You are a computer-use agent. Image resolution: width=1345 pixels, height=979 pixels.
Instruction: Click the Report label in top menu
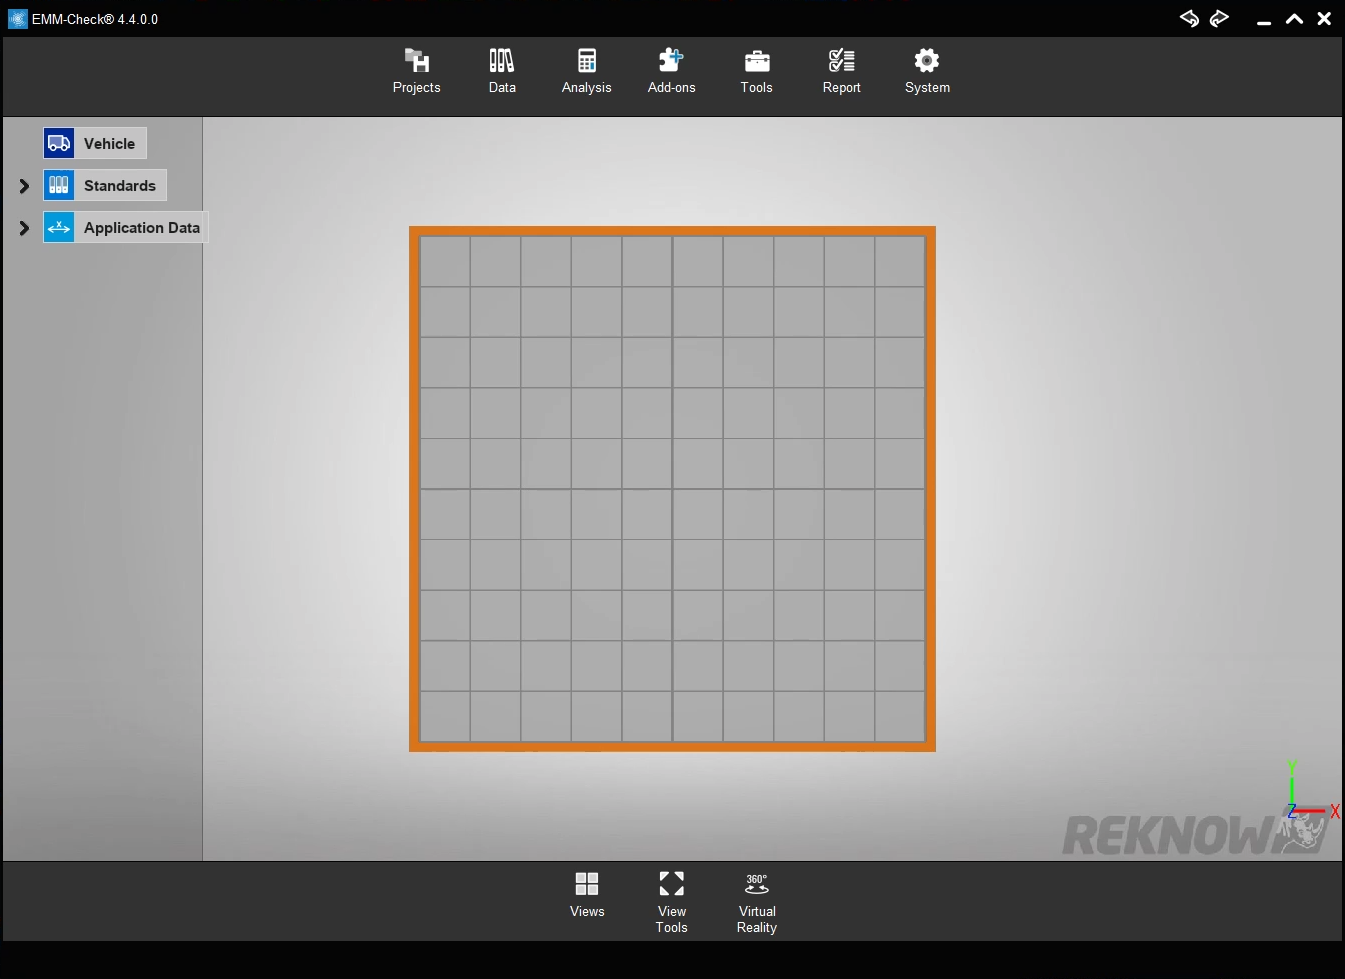842,88
